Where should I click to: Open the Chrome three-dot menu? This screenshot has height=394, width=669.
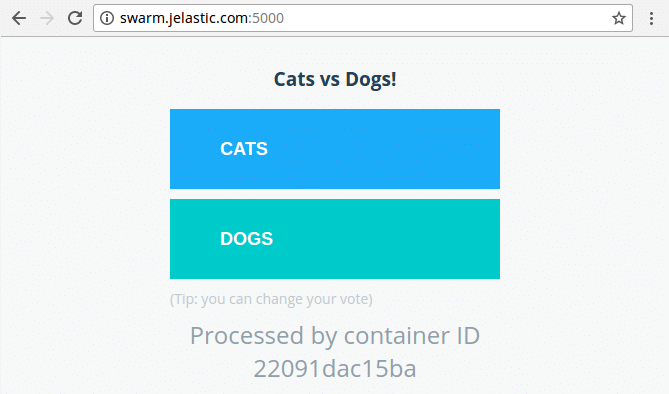click(651, 18)
